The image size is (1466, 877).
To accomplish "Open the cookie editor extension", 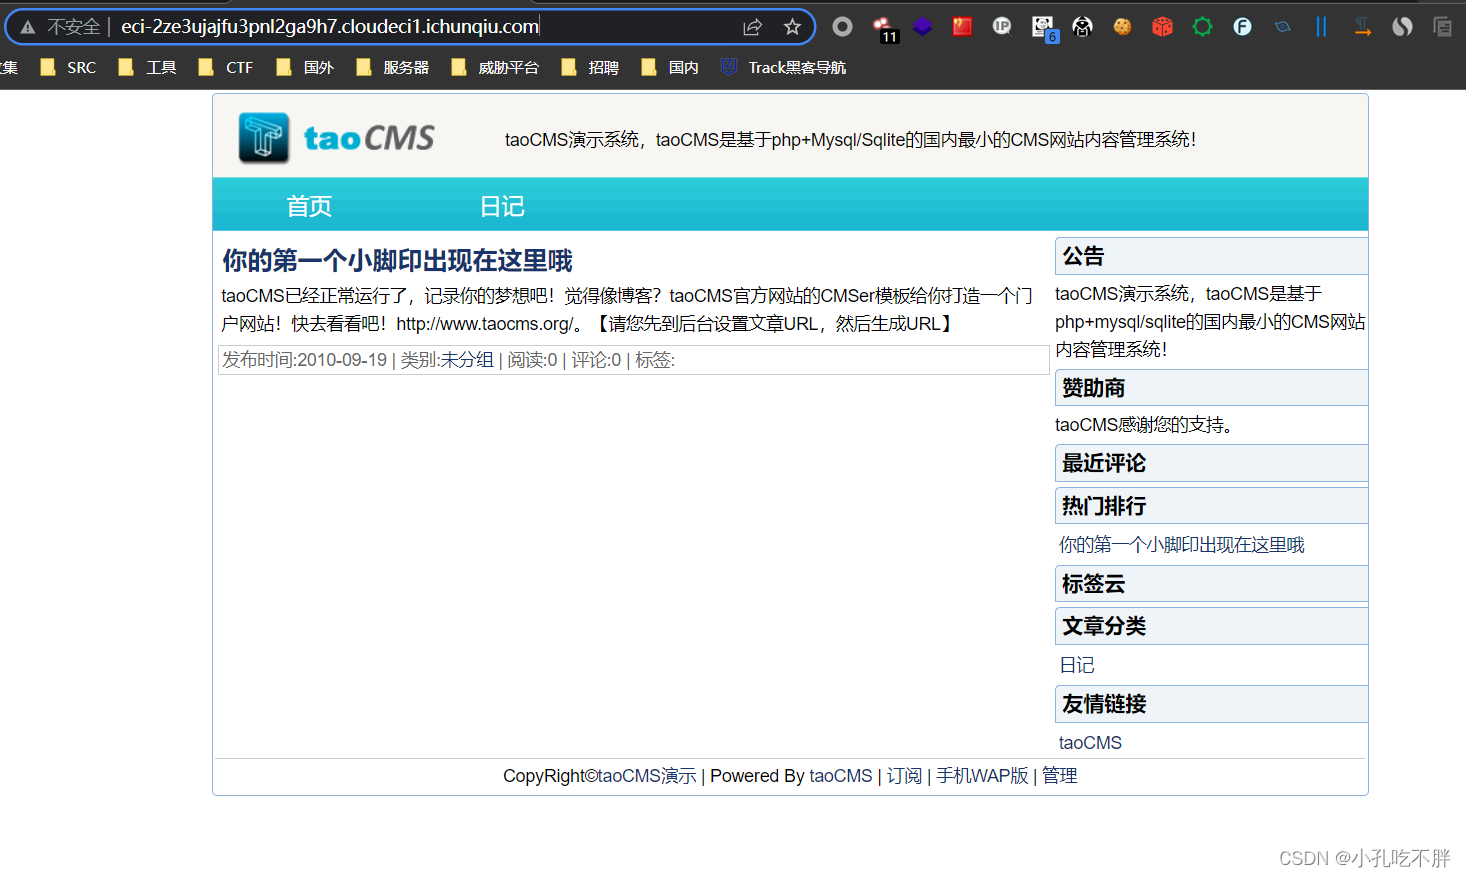I will pyautogui.click(x=1122, y=27).
